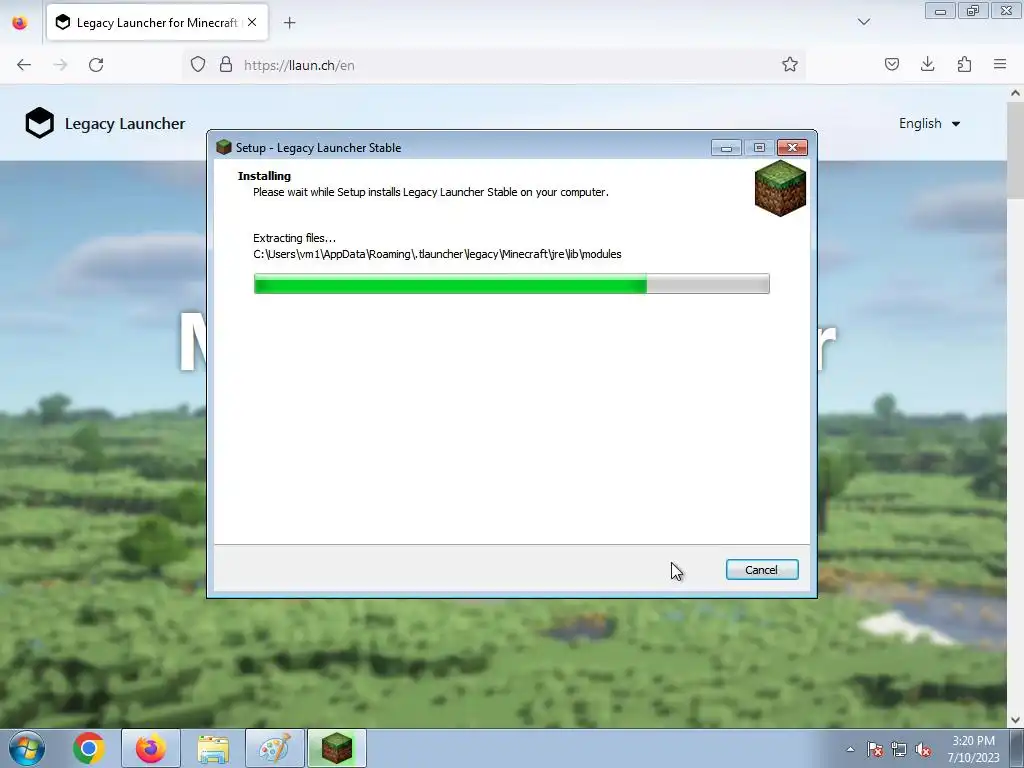Viewport: 1024px width, 768px height.
Task: Click the grass block icon in setup header
Action: [780, 188]
